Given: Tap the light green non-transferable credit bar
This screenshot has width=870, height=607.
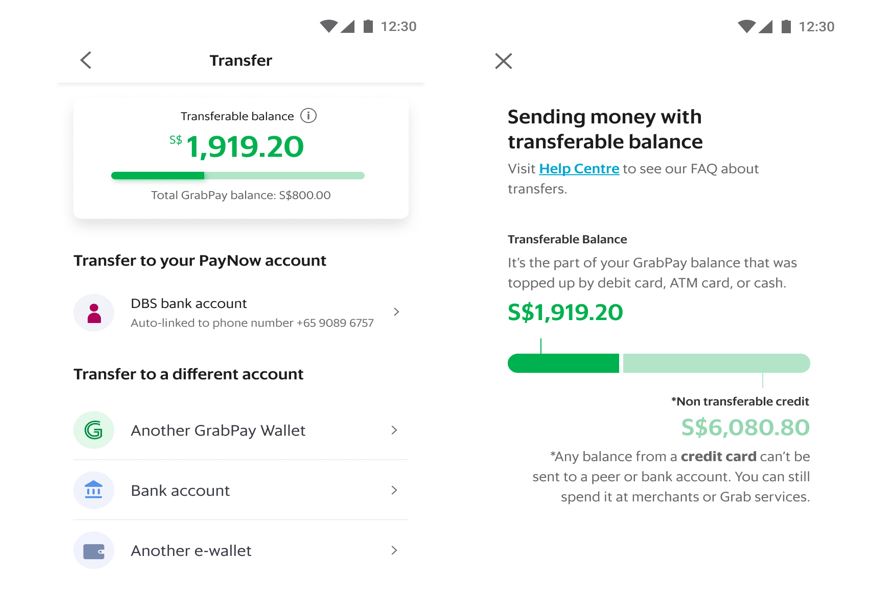Looking at the screenshot, I should [x=716, y=363].
